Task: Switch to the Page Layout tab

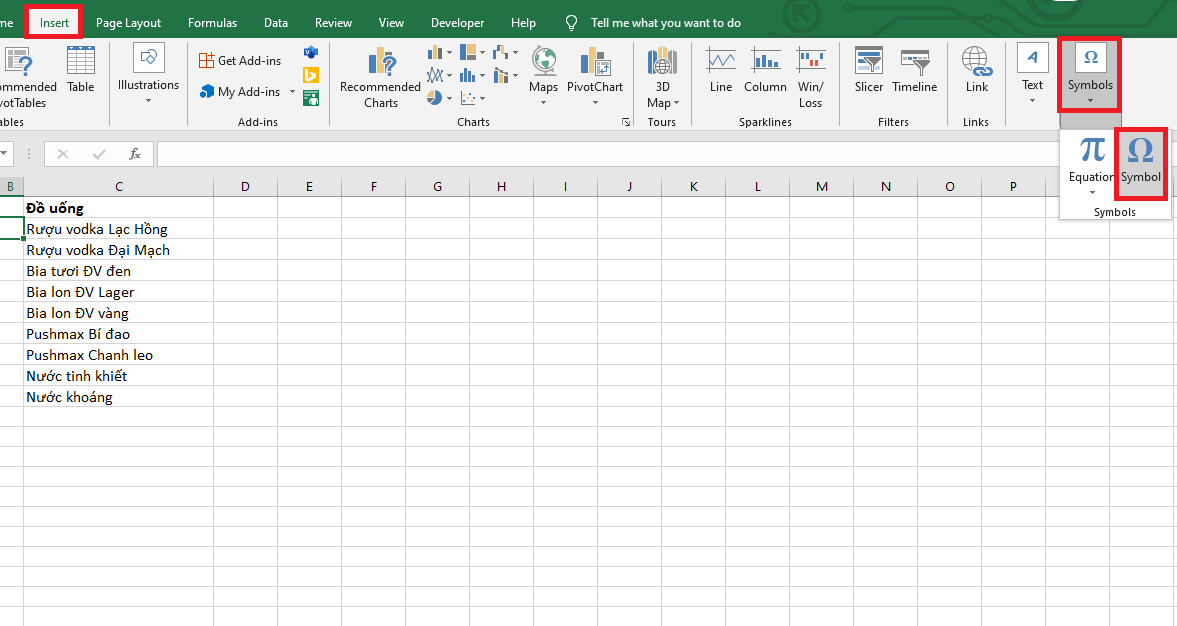Action: [x=128, y=23]
